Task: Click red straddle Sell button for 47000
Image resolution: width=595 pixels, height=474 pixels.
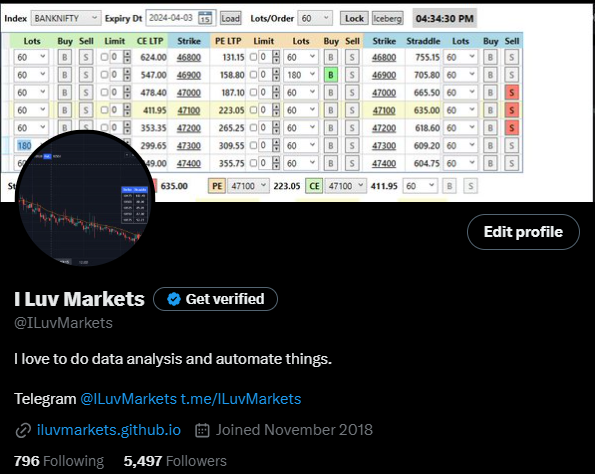Action: 512,93
